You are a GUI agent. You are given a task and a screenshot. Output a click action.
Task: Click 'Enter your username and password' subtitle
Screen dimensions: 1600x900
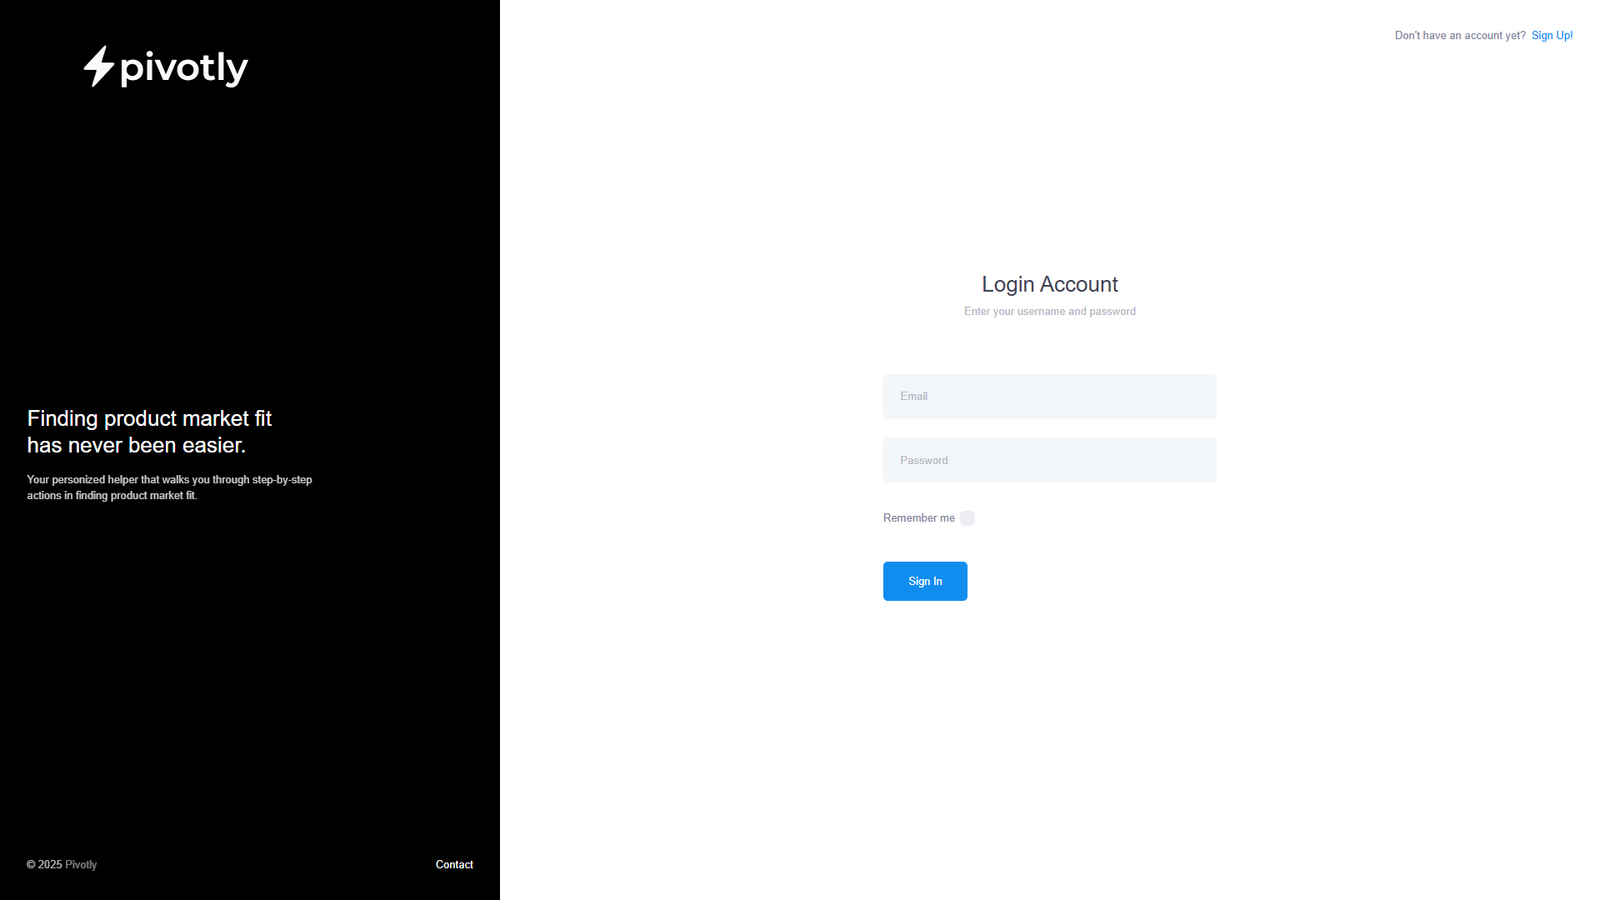click(1049, 311)
